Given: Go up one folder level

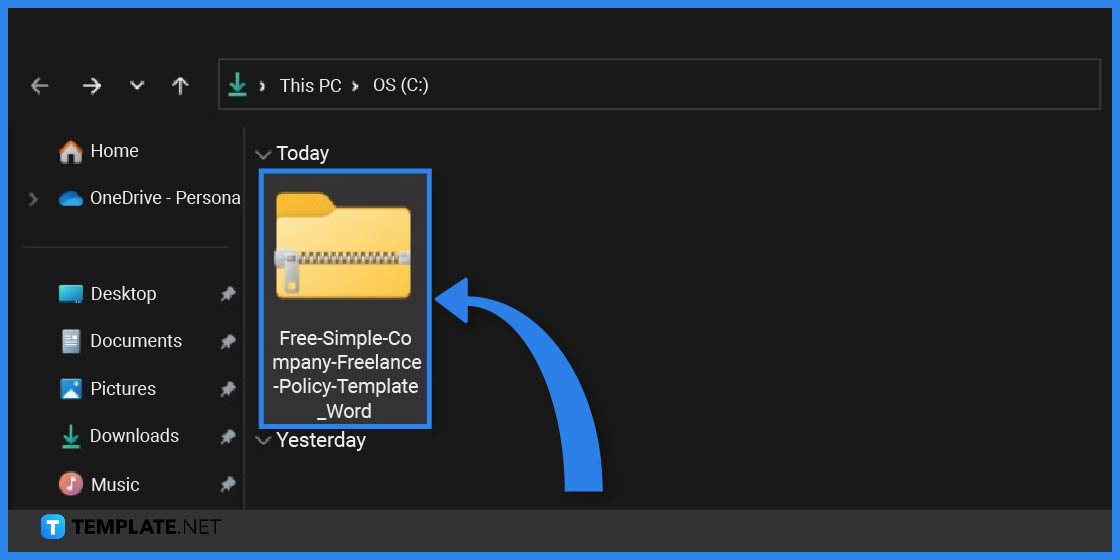Looking at the screenshot, I should pyautogui.click(x=180, y=86).
